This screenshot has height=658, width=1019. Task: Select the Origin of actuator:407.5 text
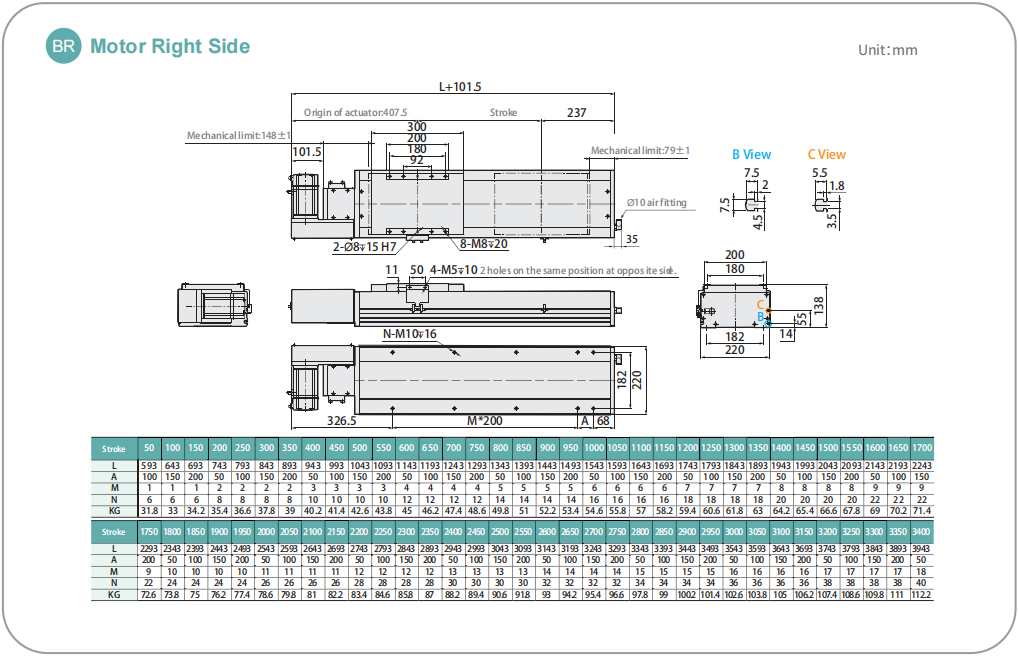pos(356,113)
